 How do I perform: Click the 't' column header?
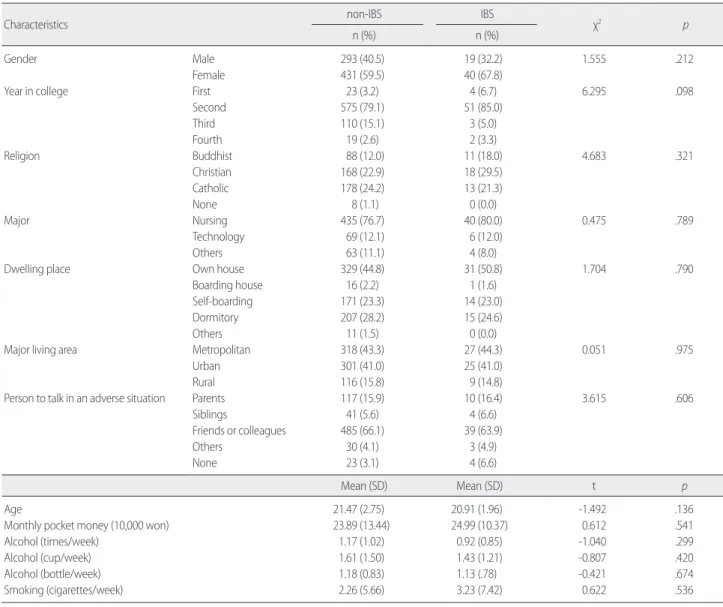(593, 486)
